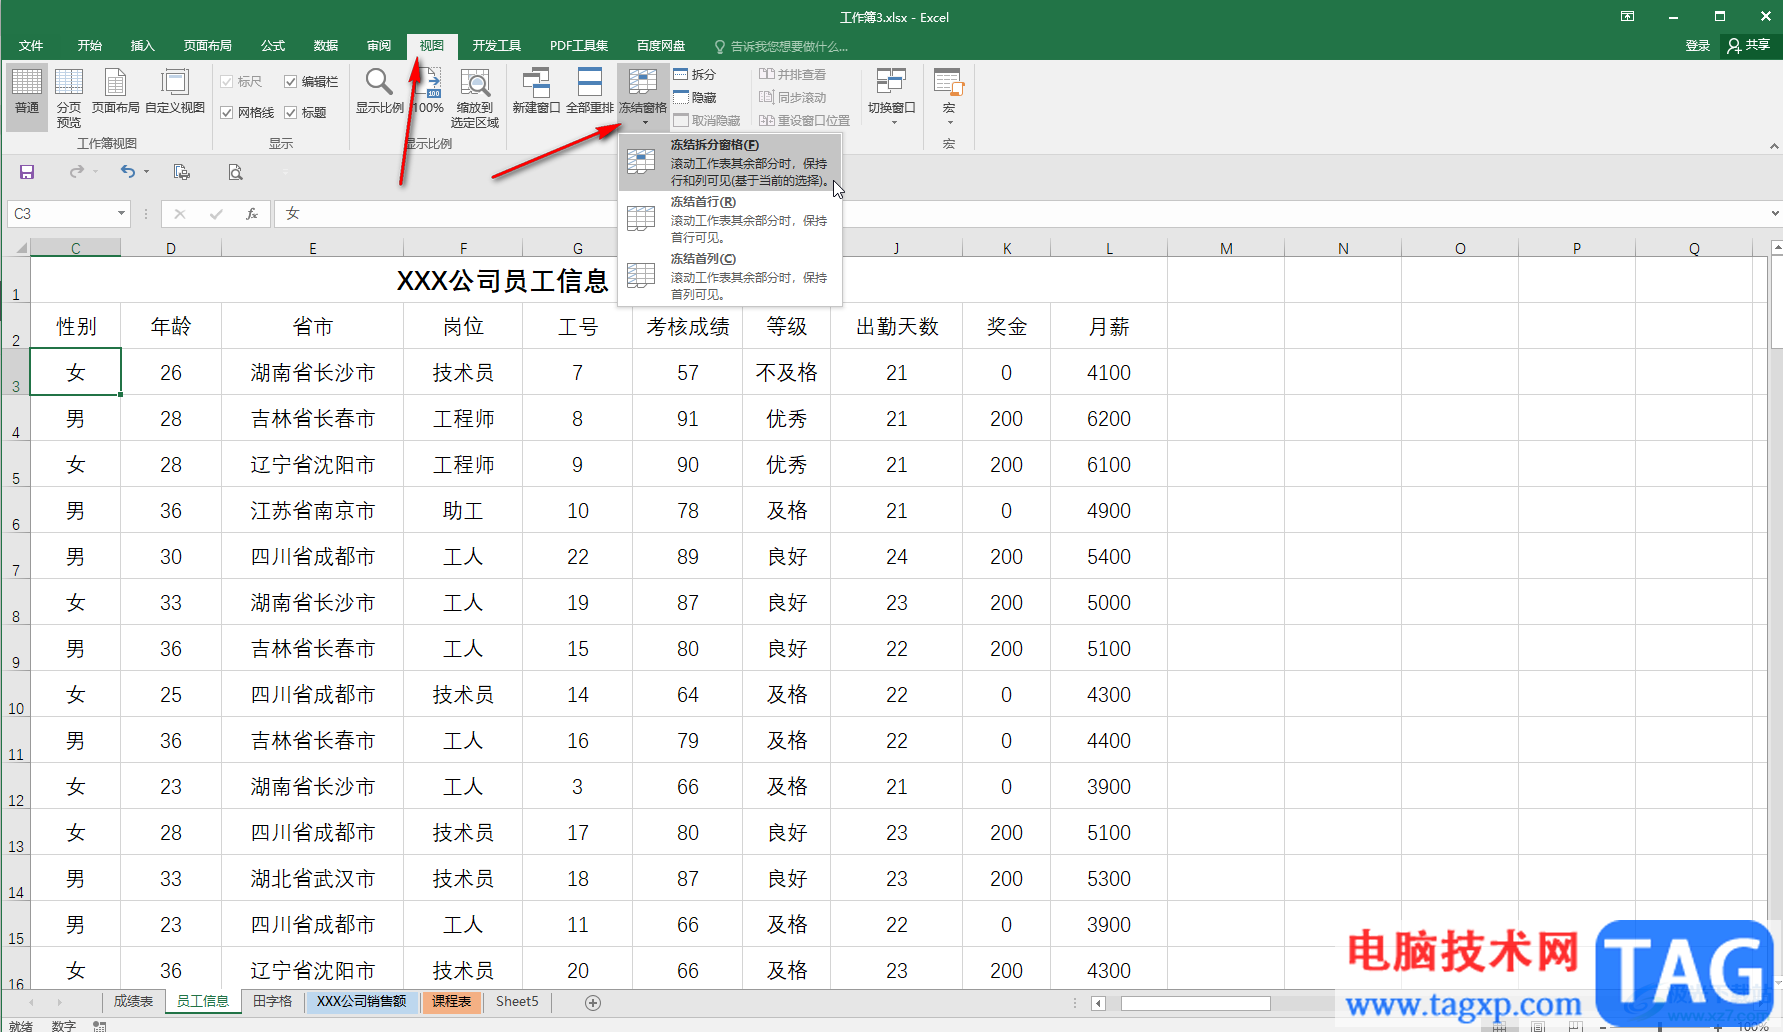Open the File tab
This screenshot has width=1783, height=1032.
click(31, 46)
